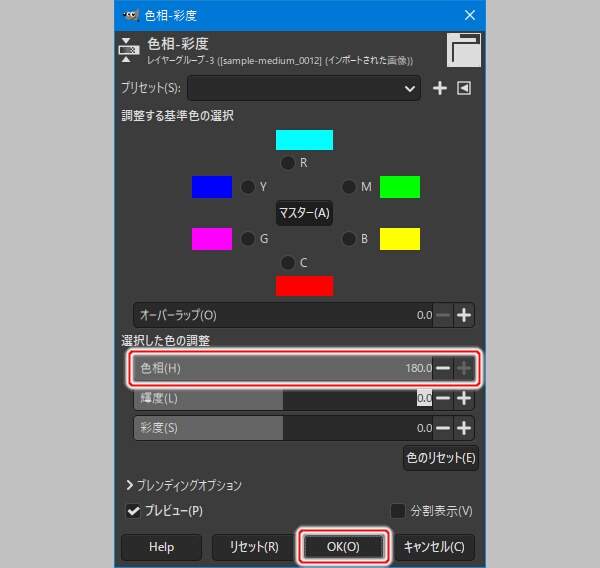
Task: Click the リセット(R) button
Action: click(254, 547)
